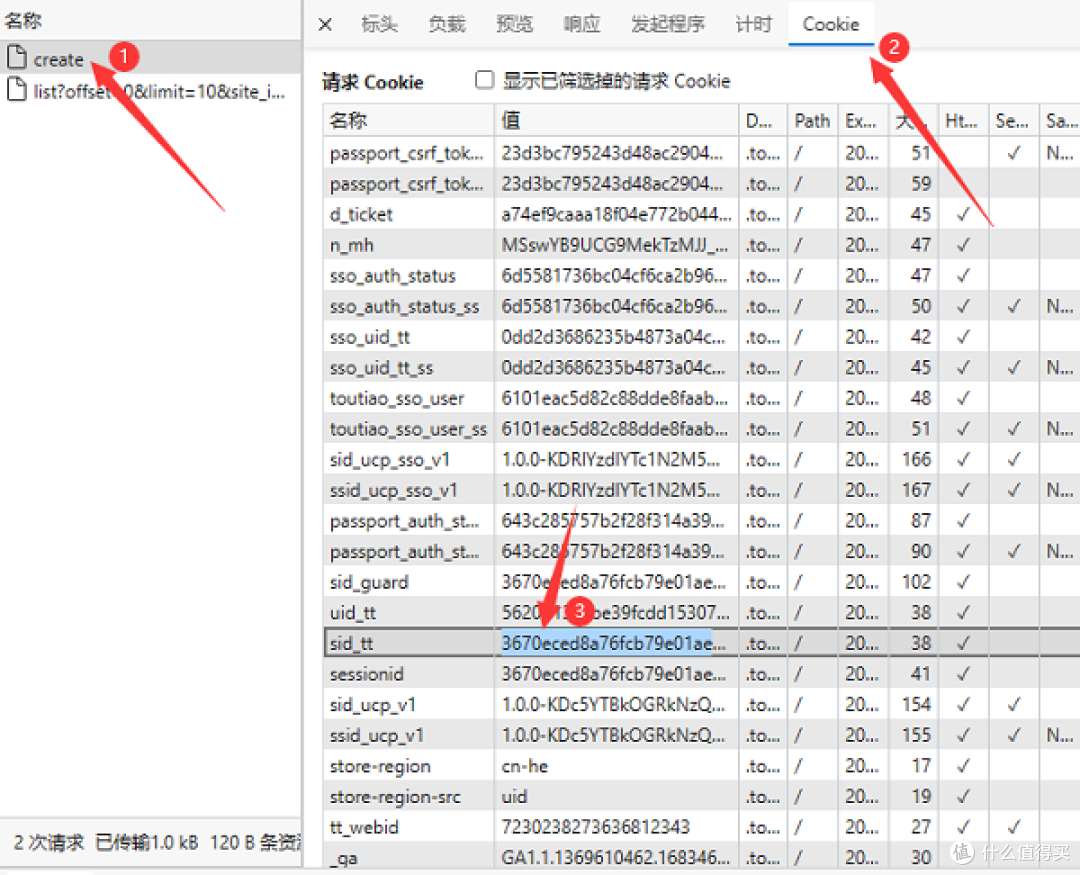Click the '2 次请求' status bar entry
Screen dimensions: 1080x875
tap(48, 843)
